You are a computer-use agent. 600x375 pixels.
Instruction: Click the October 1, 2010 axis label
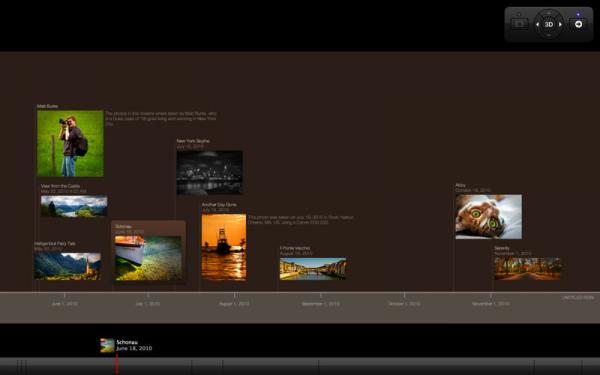point(404,304)
